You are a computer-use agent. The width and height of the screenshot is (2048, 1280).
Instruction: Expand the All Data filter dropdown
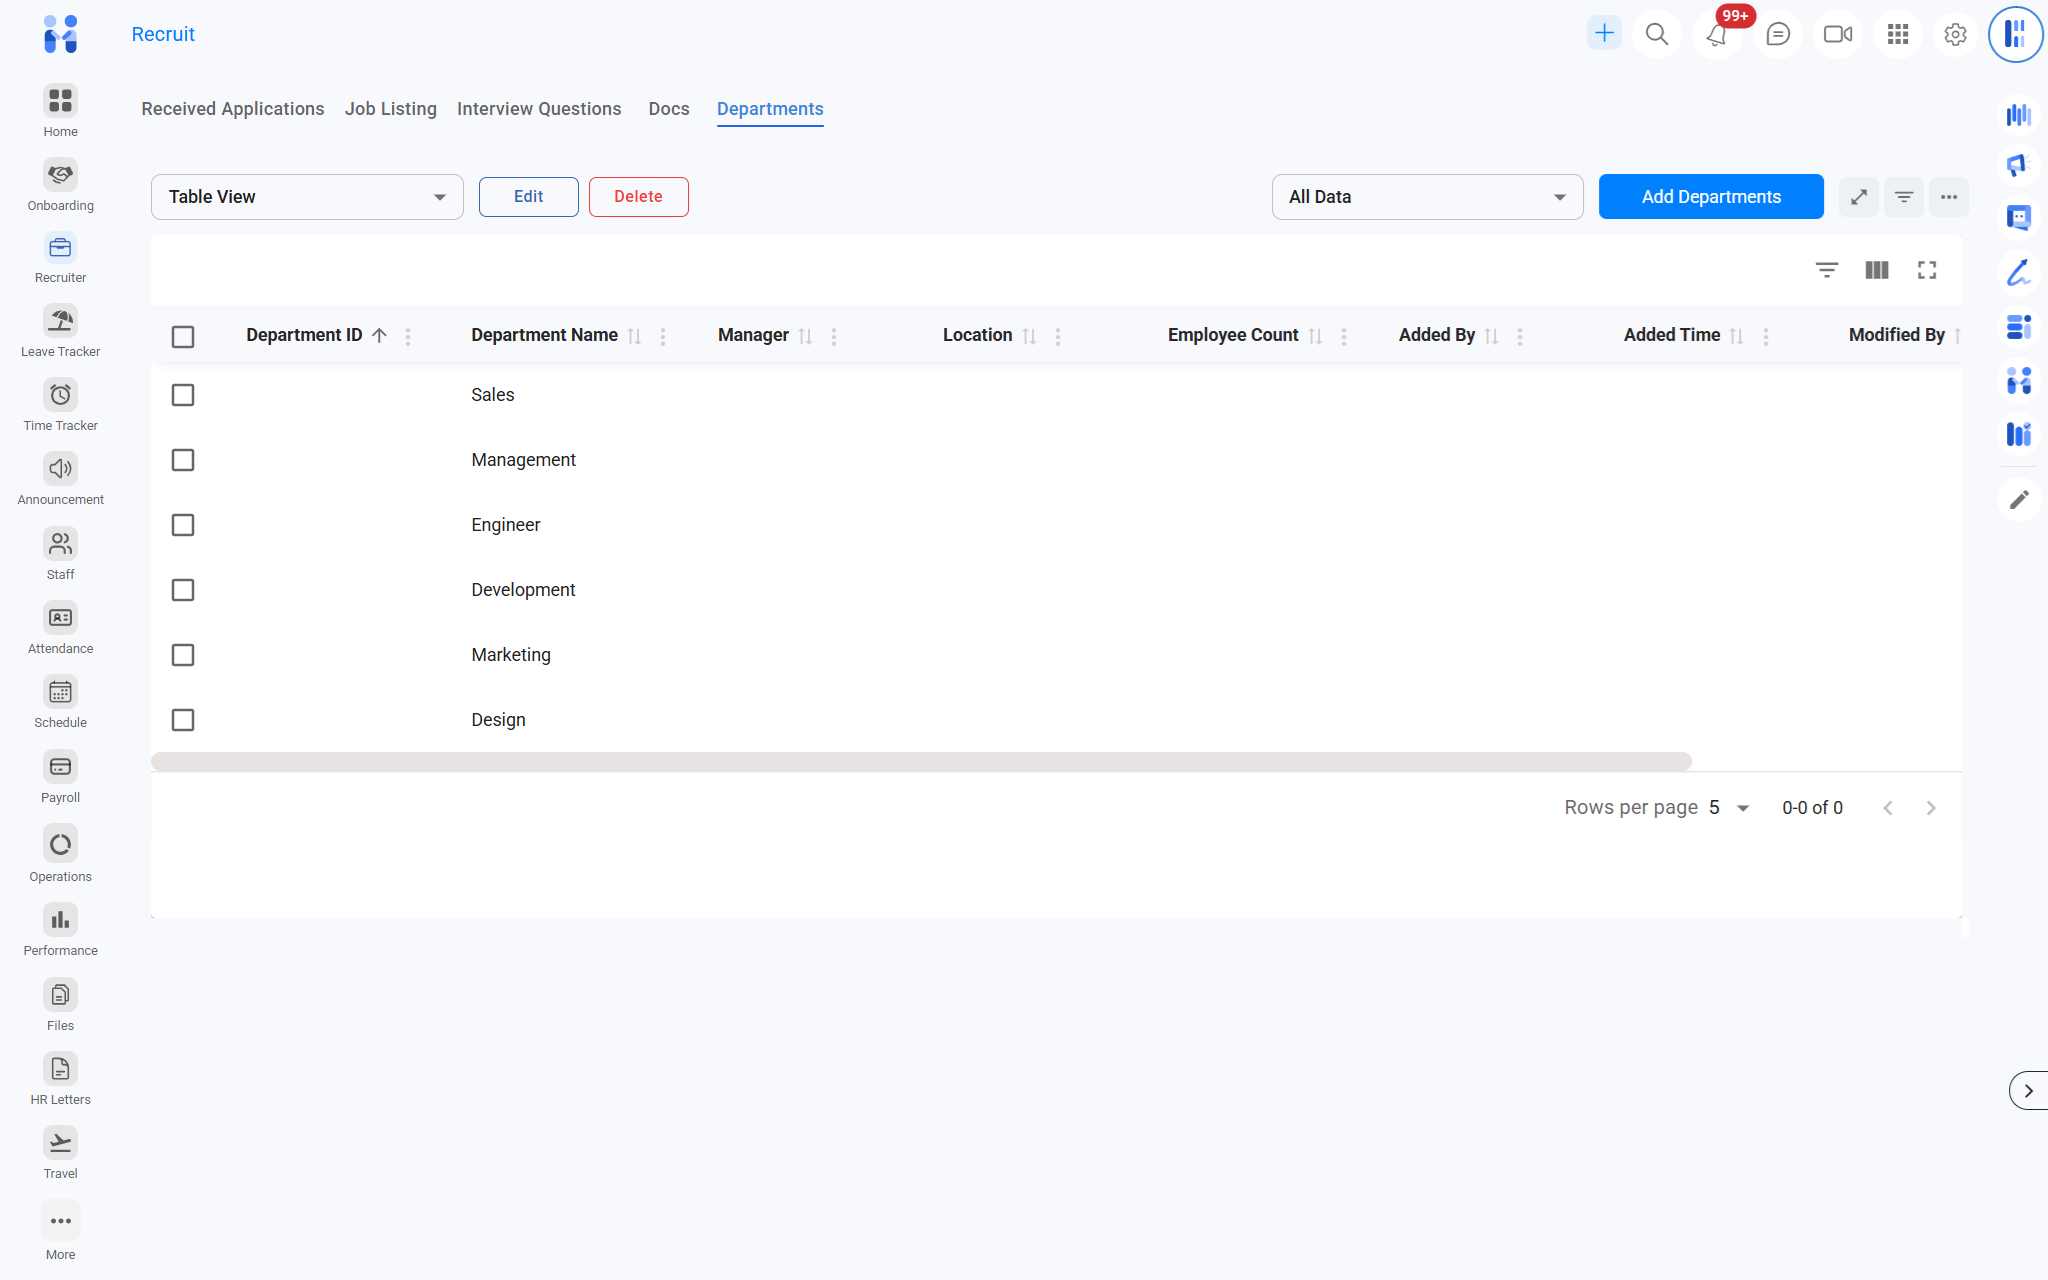(1427, 197)
